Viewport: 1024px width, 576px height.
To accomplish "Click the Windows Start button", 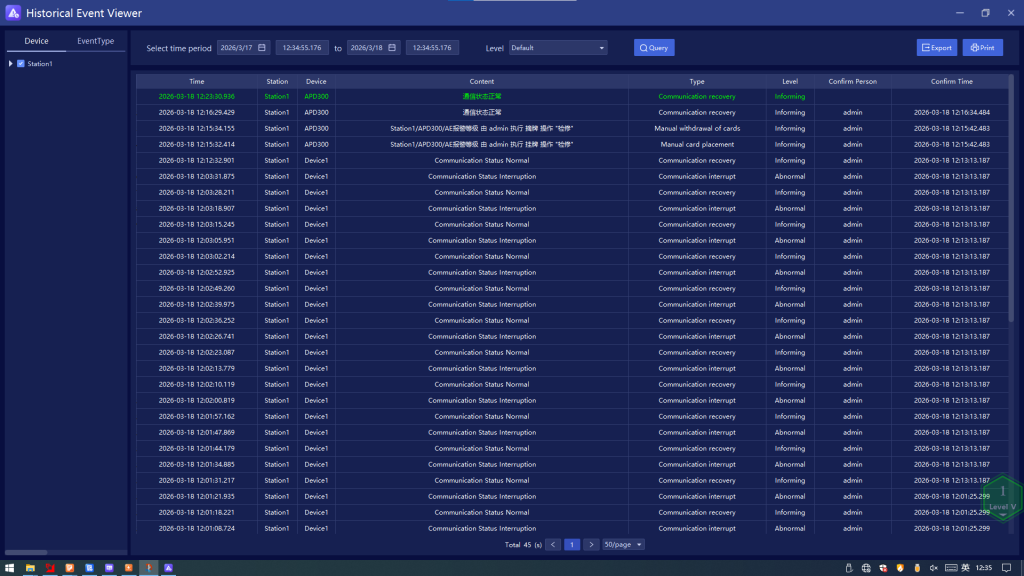I will [x=10, y=568].
